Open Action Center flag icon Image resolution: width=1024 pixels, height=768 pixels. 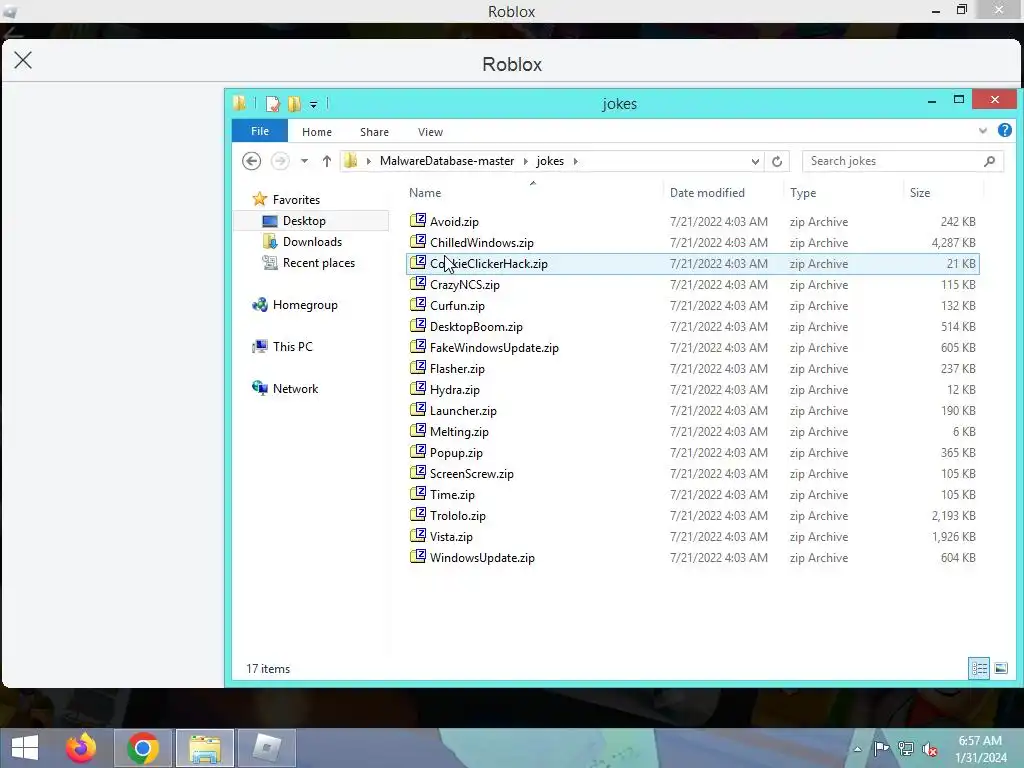tap(881, 748)
